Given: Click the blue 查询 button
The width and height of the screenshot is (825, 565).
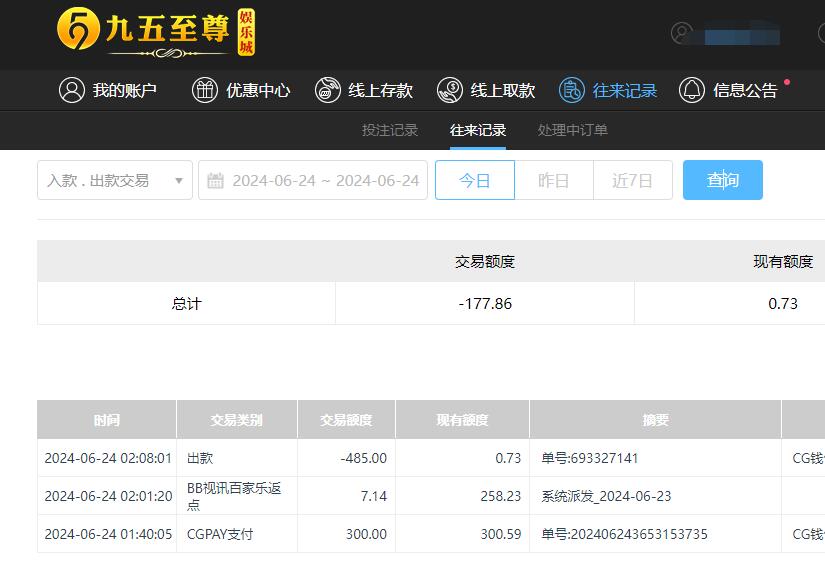Looking at the screenshot, I should (722, 180).
